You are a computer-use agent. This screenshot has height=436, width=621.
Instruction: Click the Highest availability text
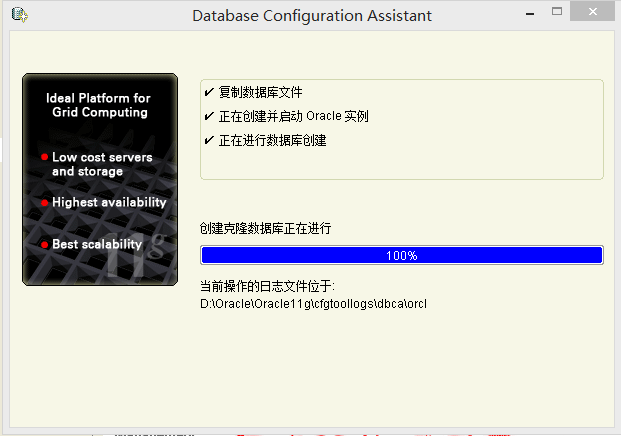[x=109, y=202]
